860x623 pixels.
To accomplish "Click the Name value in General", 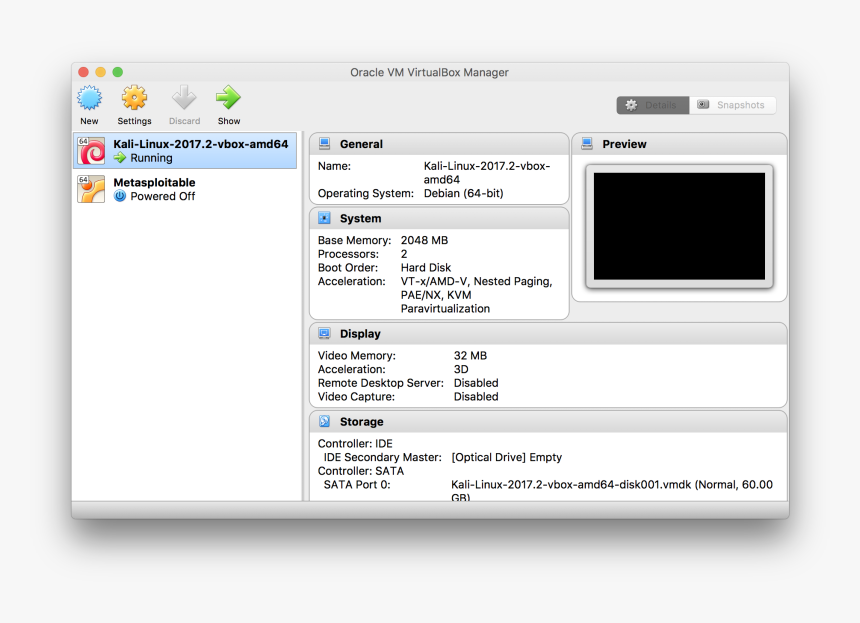I will tap(486, 172).
